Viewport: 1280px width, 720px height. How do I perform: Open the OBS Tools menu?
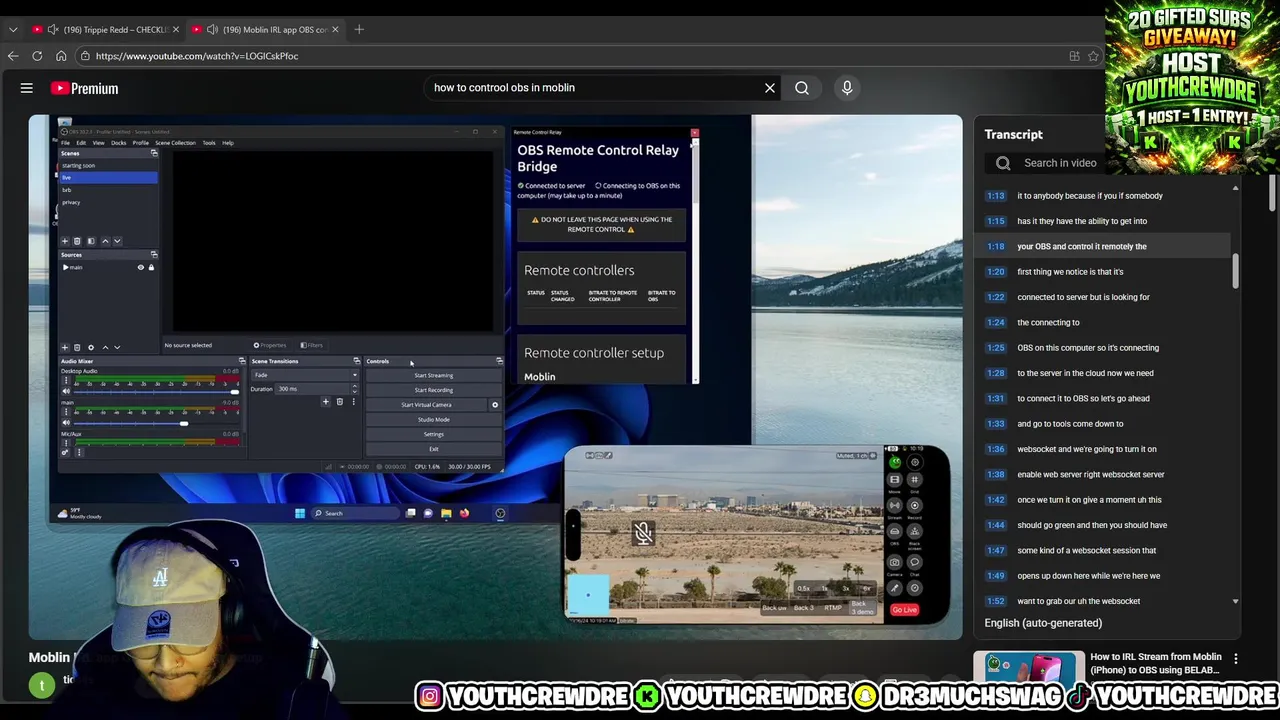click(x=209, y=143)
